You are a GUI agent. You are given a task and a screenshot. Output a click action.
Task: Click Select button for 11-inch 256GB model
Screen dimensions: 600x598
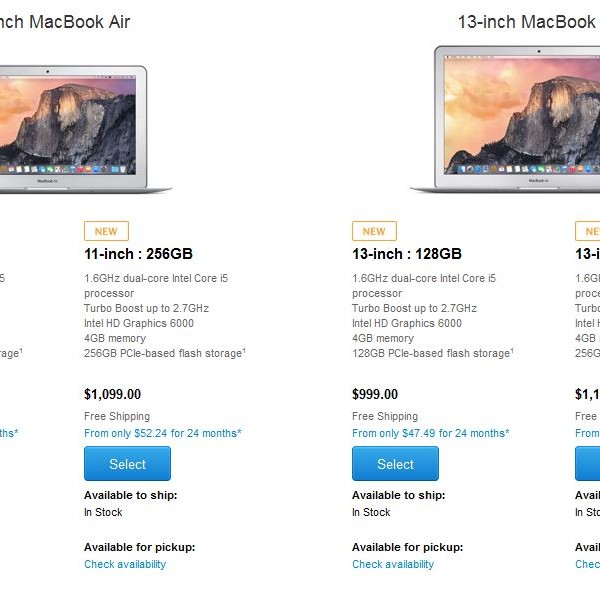[127, 464]
